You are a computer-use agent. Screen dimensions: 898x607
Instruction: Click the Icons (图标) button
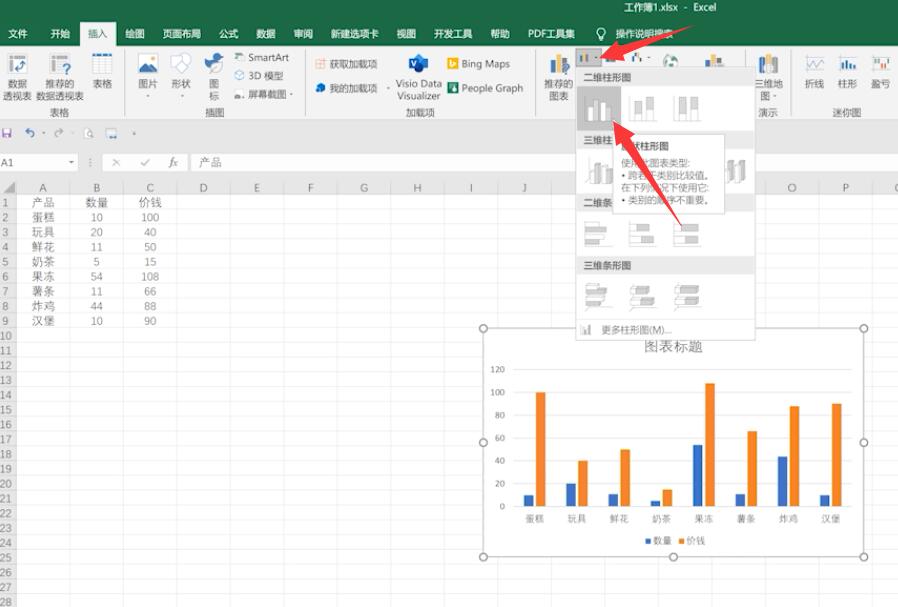(x=214, y=77)
